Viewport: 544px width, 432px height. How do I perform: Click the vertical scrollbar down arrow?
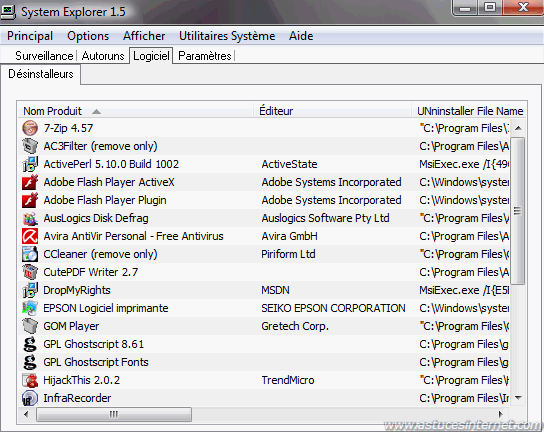point(518,398)
